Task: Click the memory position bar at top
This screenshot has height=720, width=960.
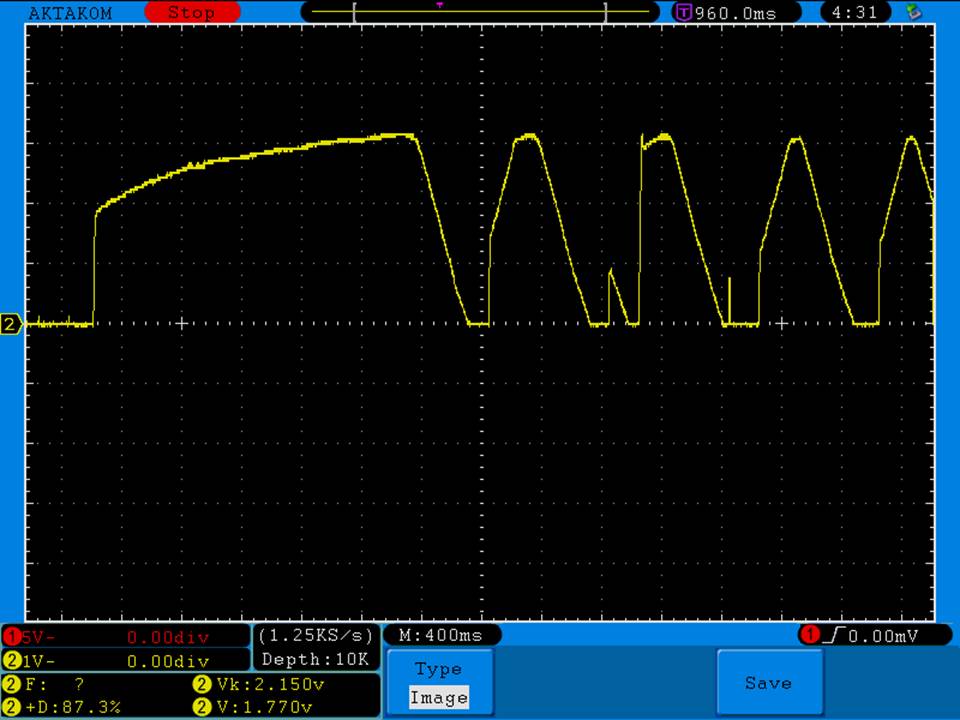Action: [480, 13]
